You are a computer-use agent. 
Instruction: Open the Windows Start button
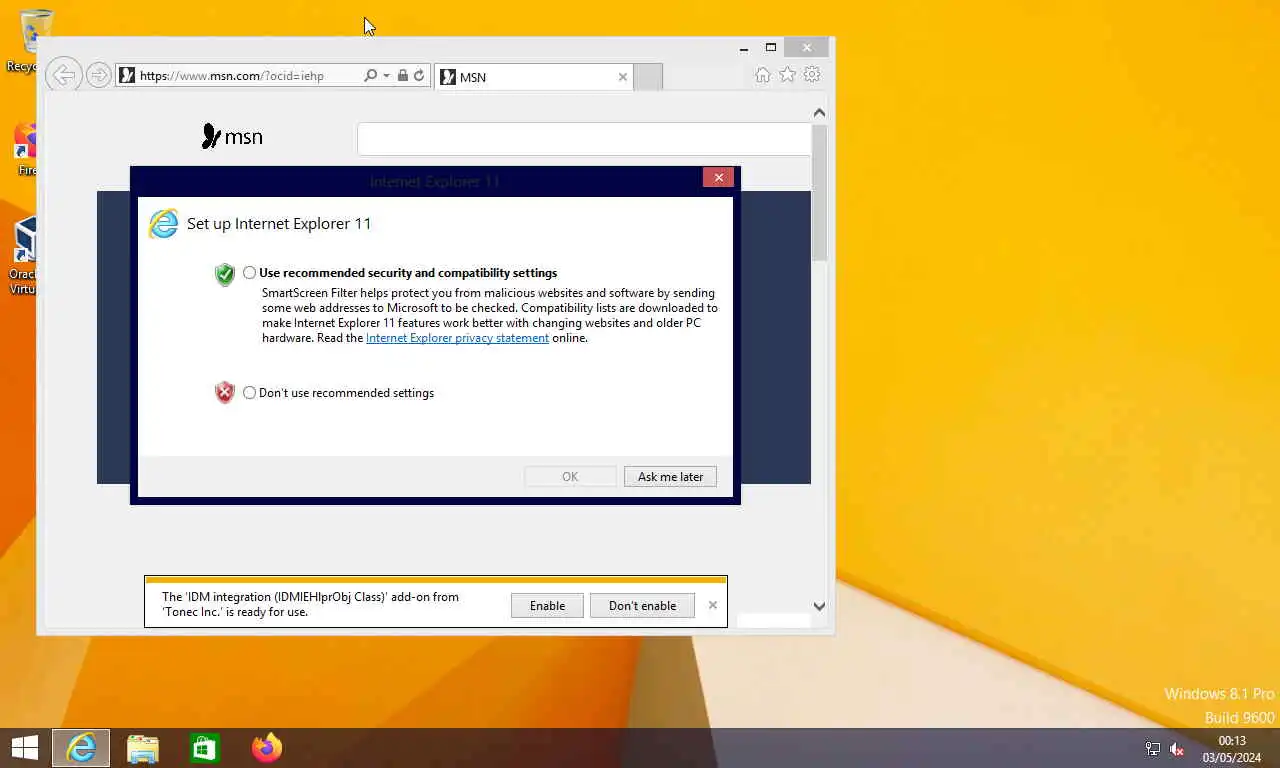(x=24, y=748)
